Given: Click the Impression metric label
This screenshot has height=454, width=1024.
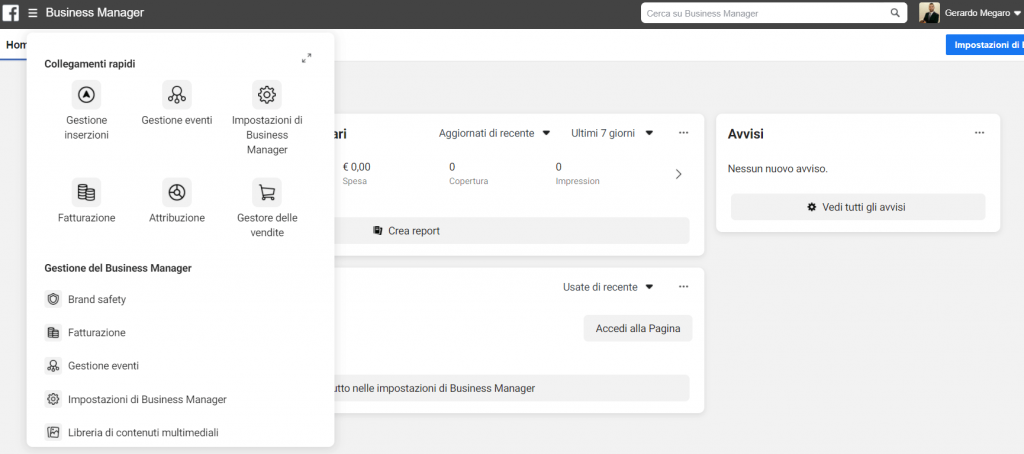Looking at the screenshot, I should [x=577, y=181].
